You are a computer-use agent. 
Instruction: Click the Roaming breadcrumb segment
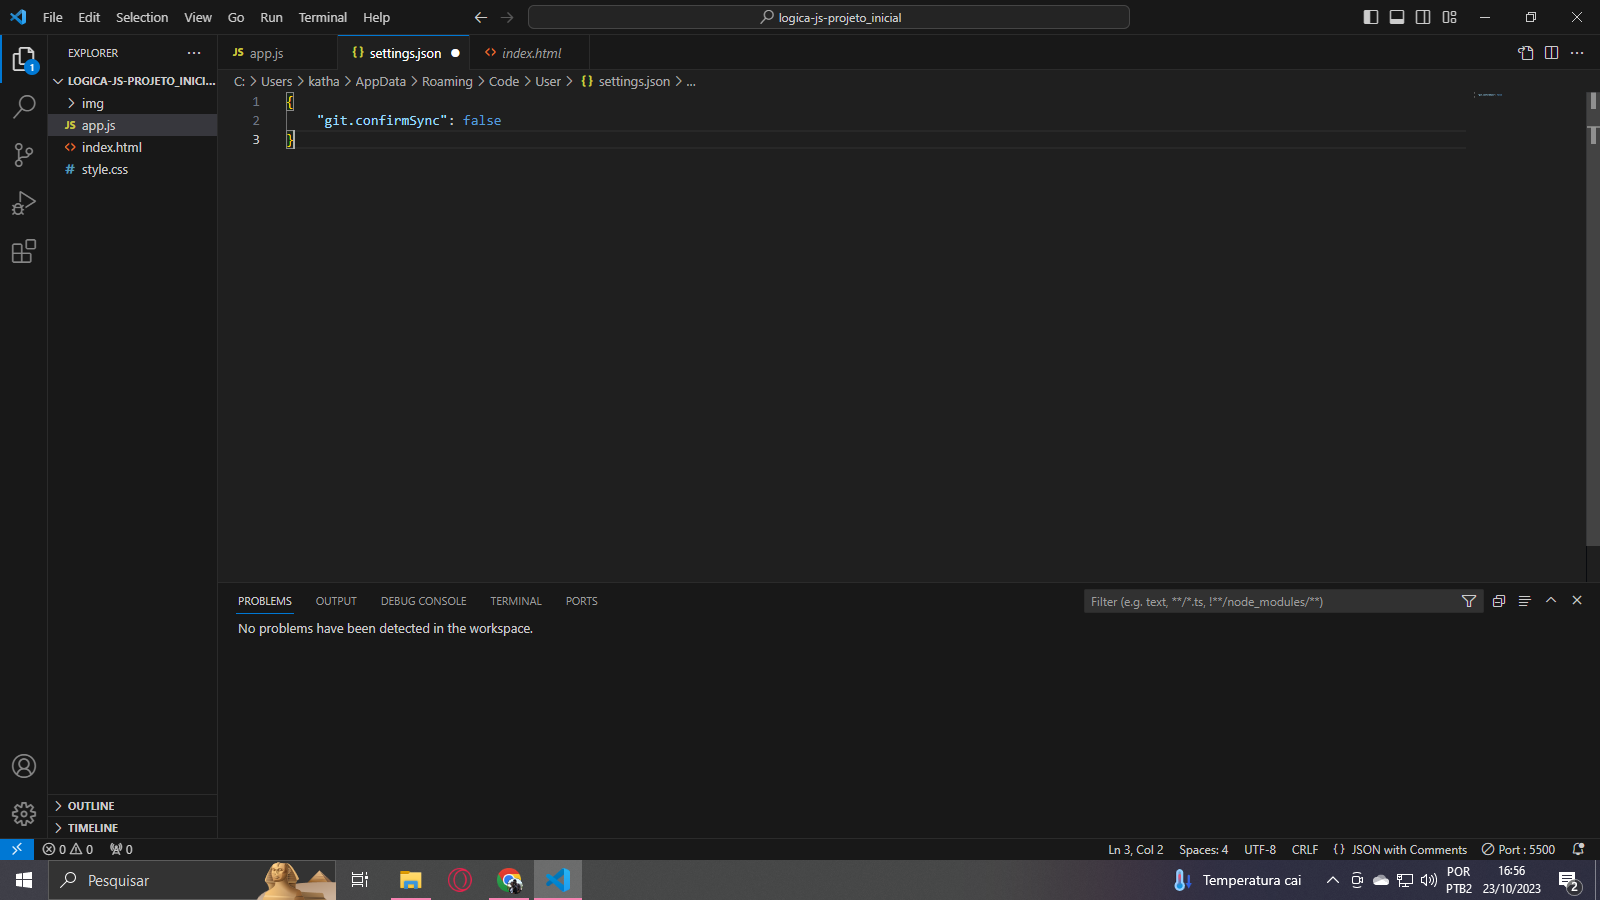447,81
